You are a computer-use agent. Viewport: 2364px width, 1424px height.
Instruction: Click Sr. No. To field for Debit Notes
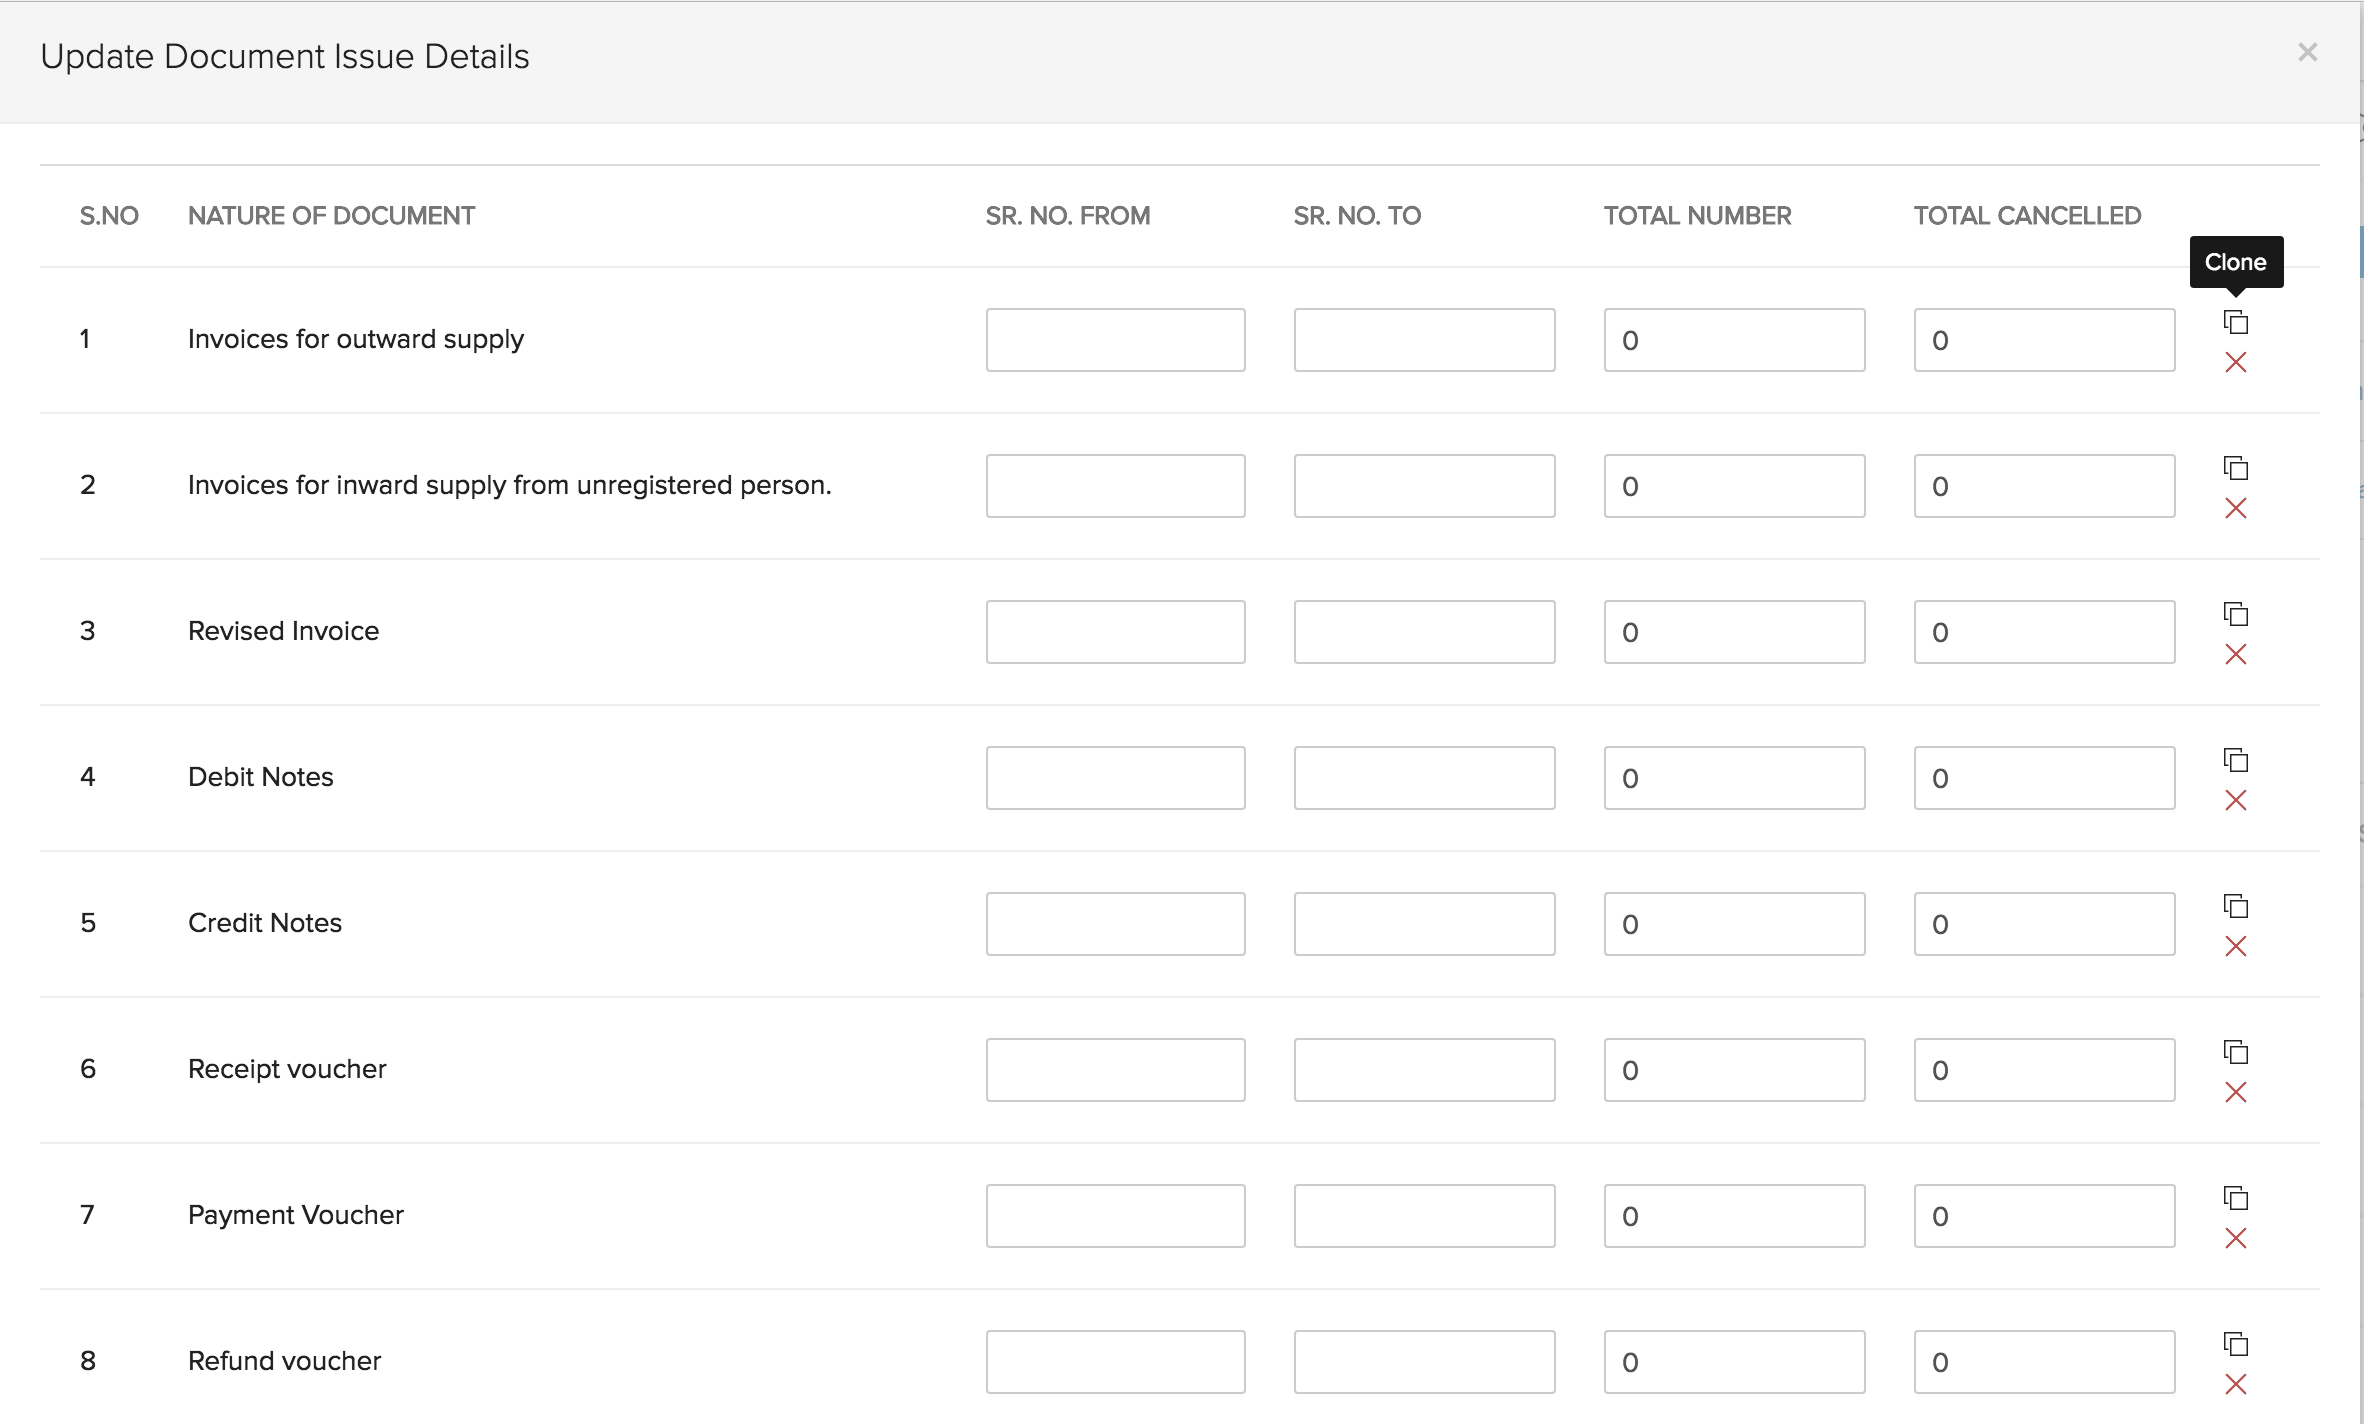[x=1424, y=778]
